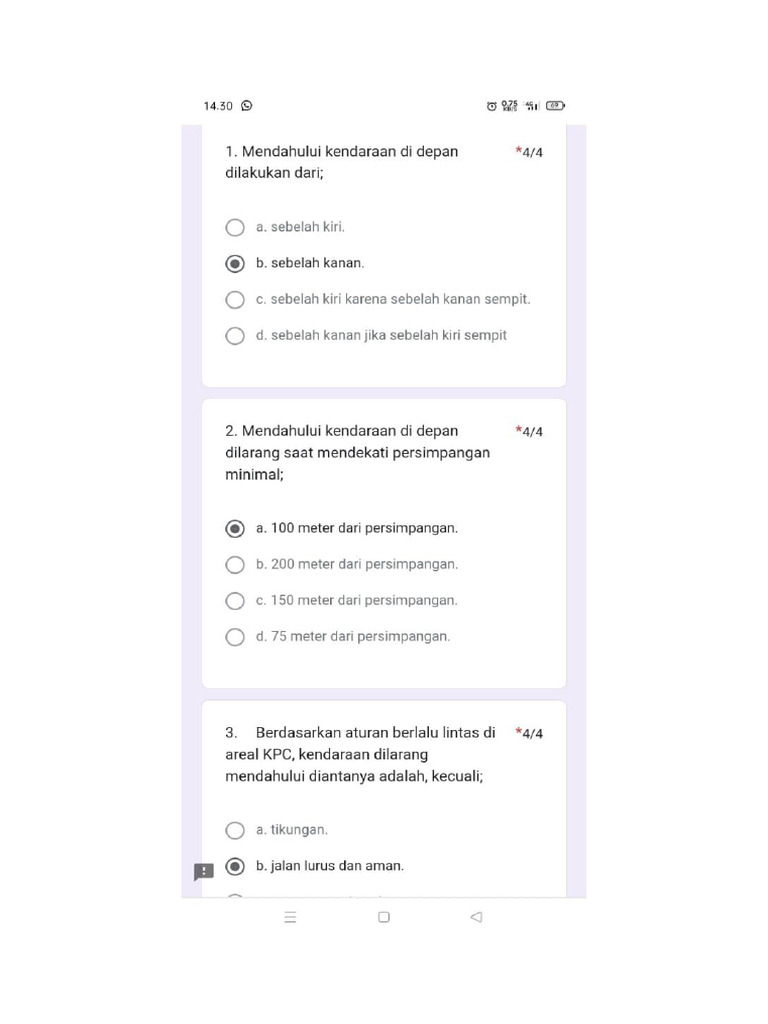768x1024 pixels.
Task: Select "b. 200 meter dari persimpangan"
Action: 235,565
